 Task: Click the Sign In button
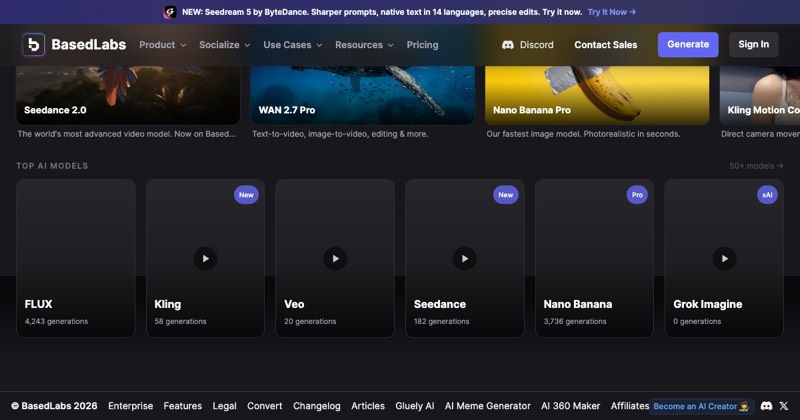coord(754,44)
